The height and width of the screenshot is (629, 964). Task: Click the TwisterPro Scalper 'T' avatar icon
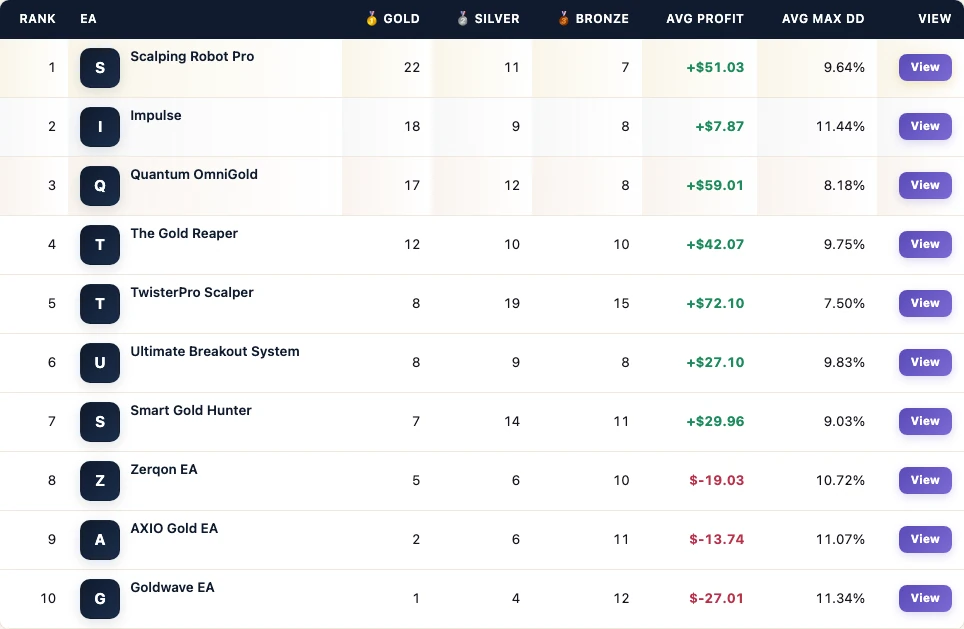(100, 304)
